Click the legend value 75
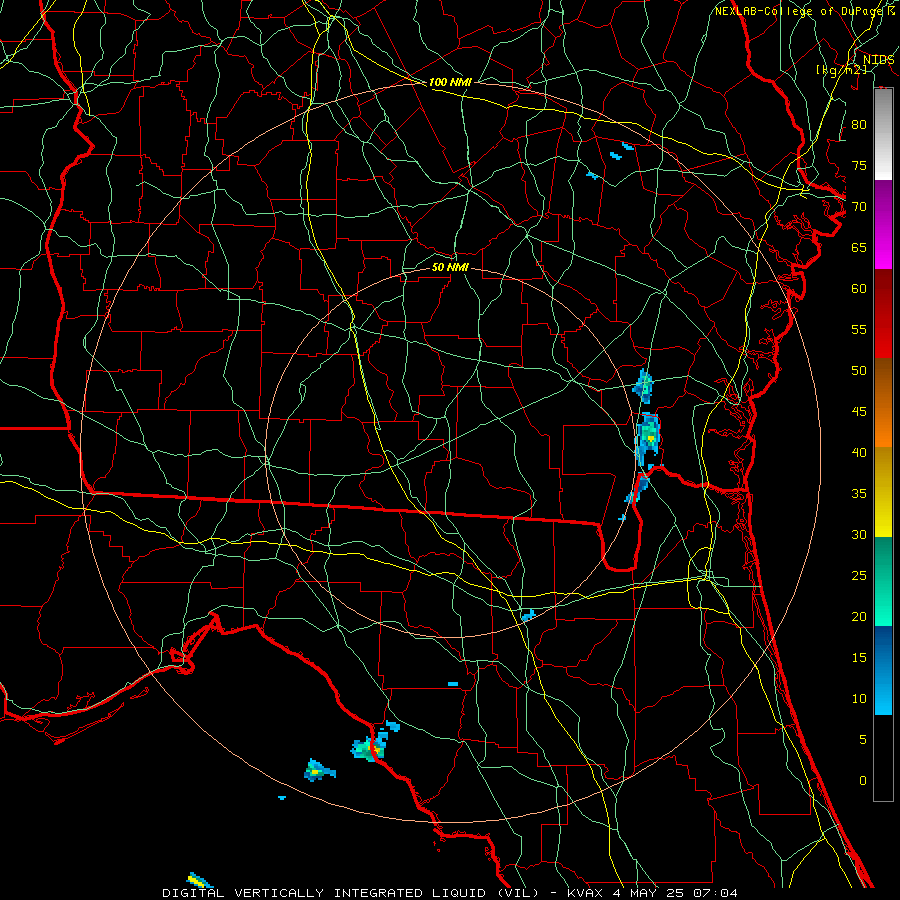Viewport: 900px width, 900px height. coord(859,166)
